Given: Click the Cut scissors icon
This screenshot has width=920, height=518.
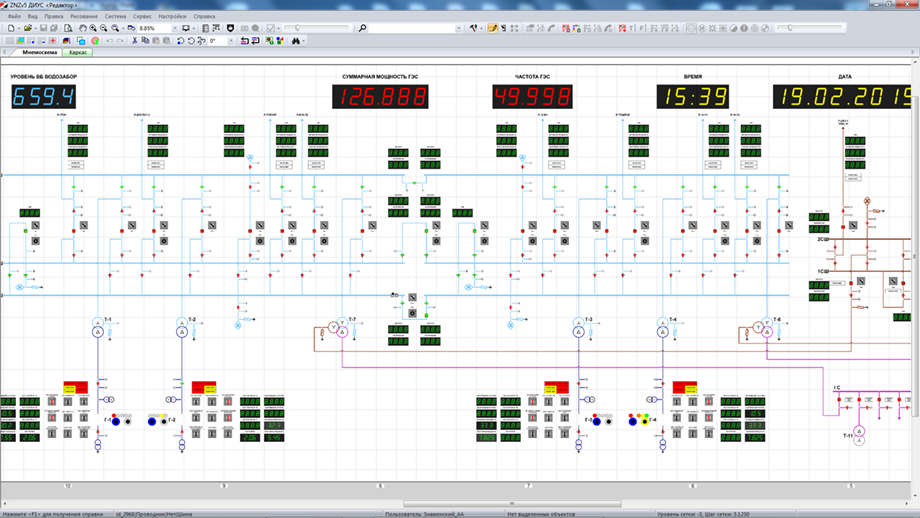Looking at the screenshot, I should click(x=134, y=41).
